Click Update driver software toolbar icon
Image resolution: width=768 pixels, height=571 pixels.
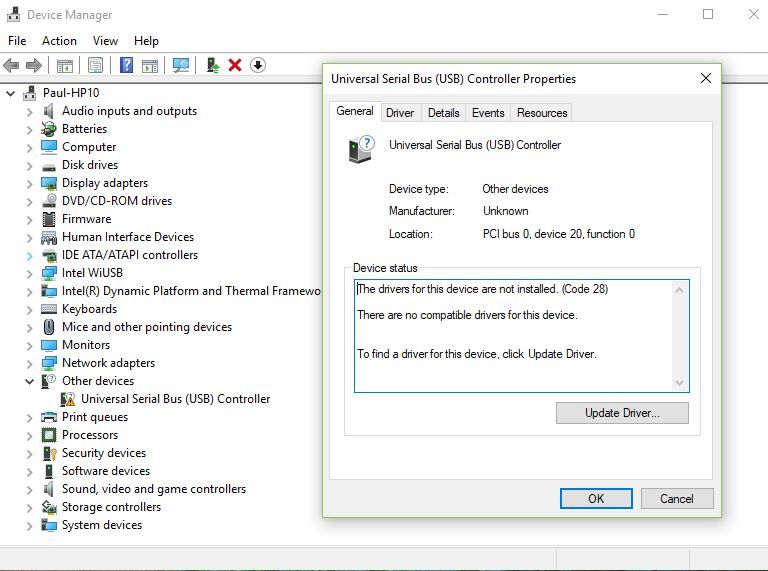(x=213, y=65)
